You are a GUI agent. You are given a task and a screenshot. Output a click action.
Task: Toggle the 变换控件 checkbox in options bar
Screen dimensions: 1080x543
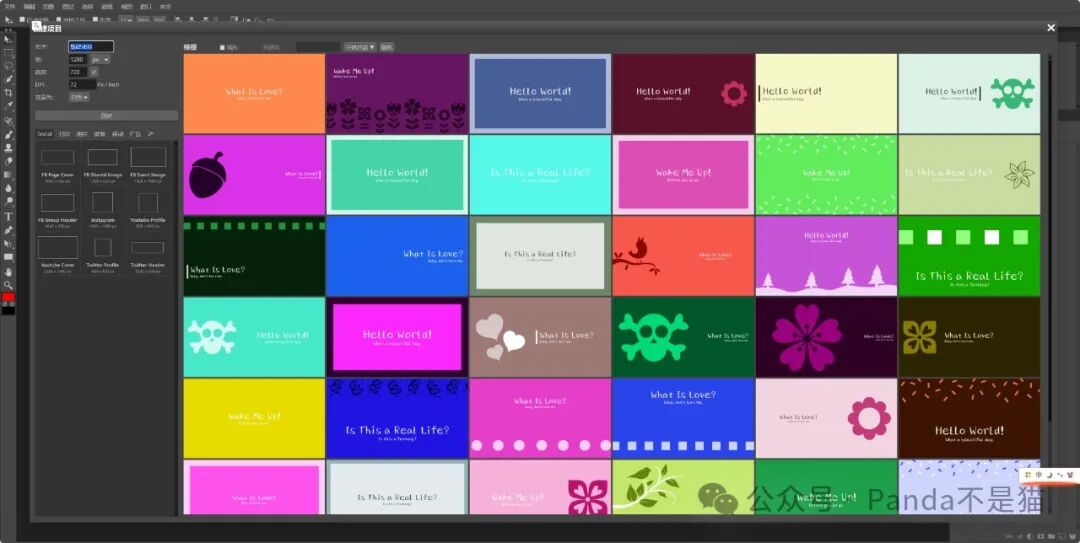click(x=59, y=19)
